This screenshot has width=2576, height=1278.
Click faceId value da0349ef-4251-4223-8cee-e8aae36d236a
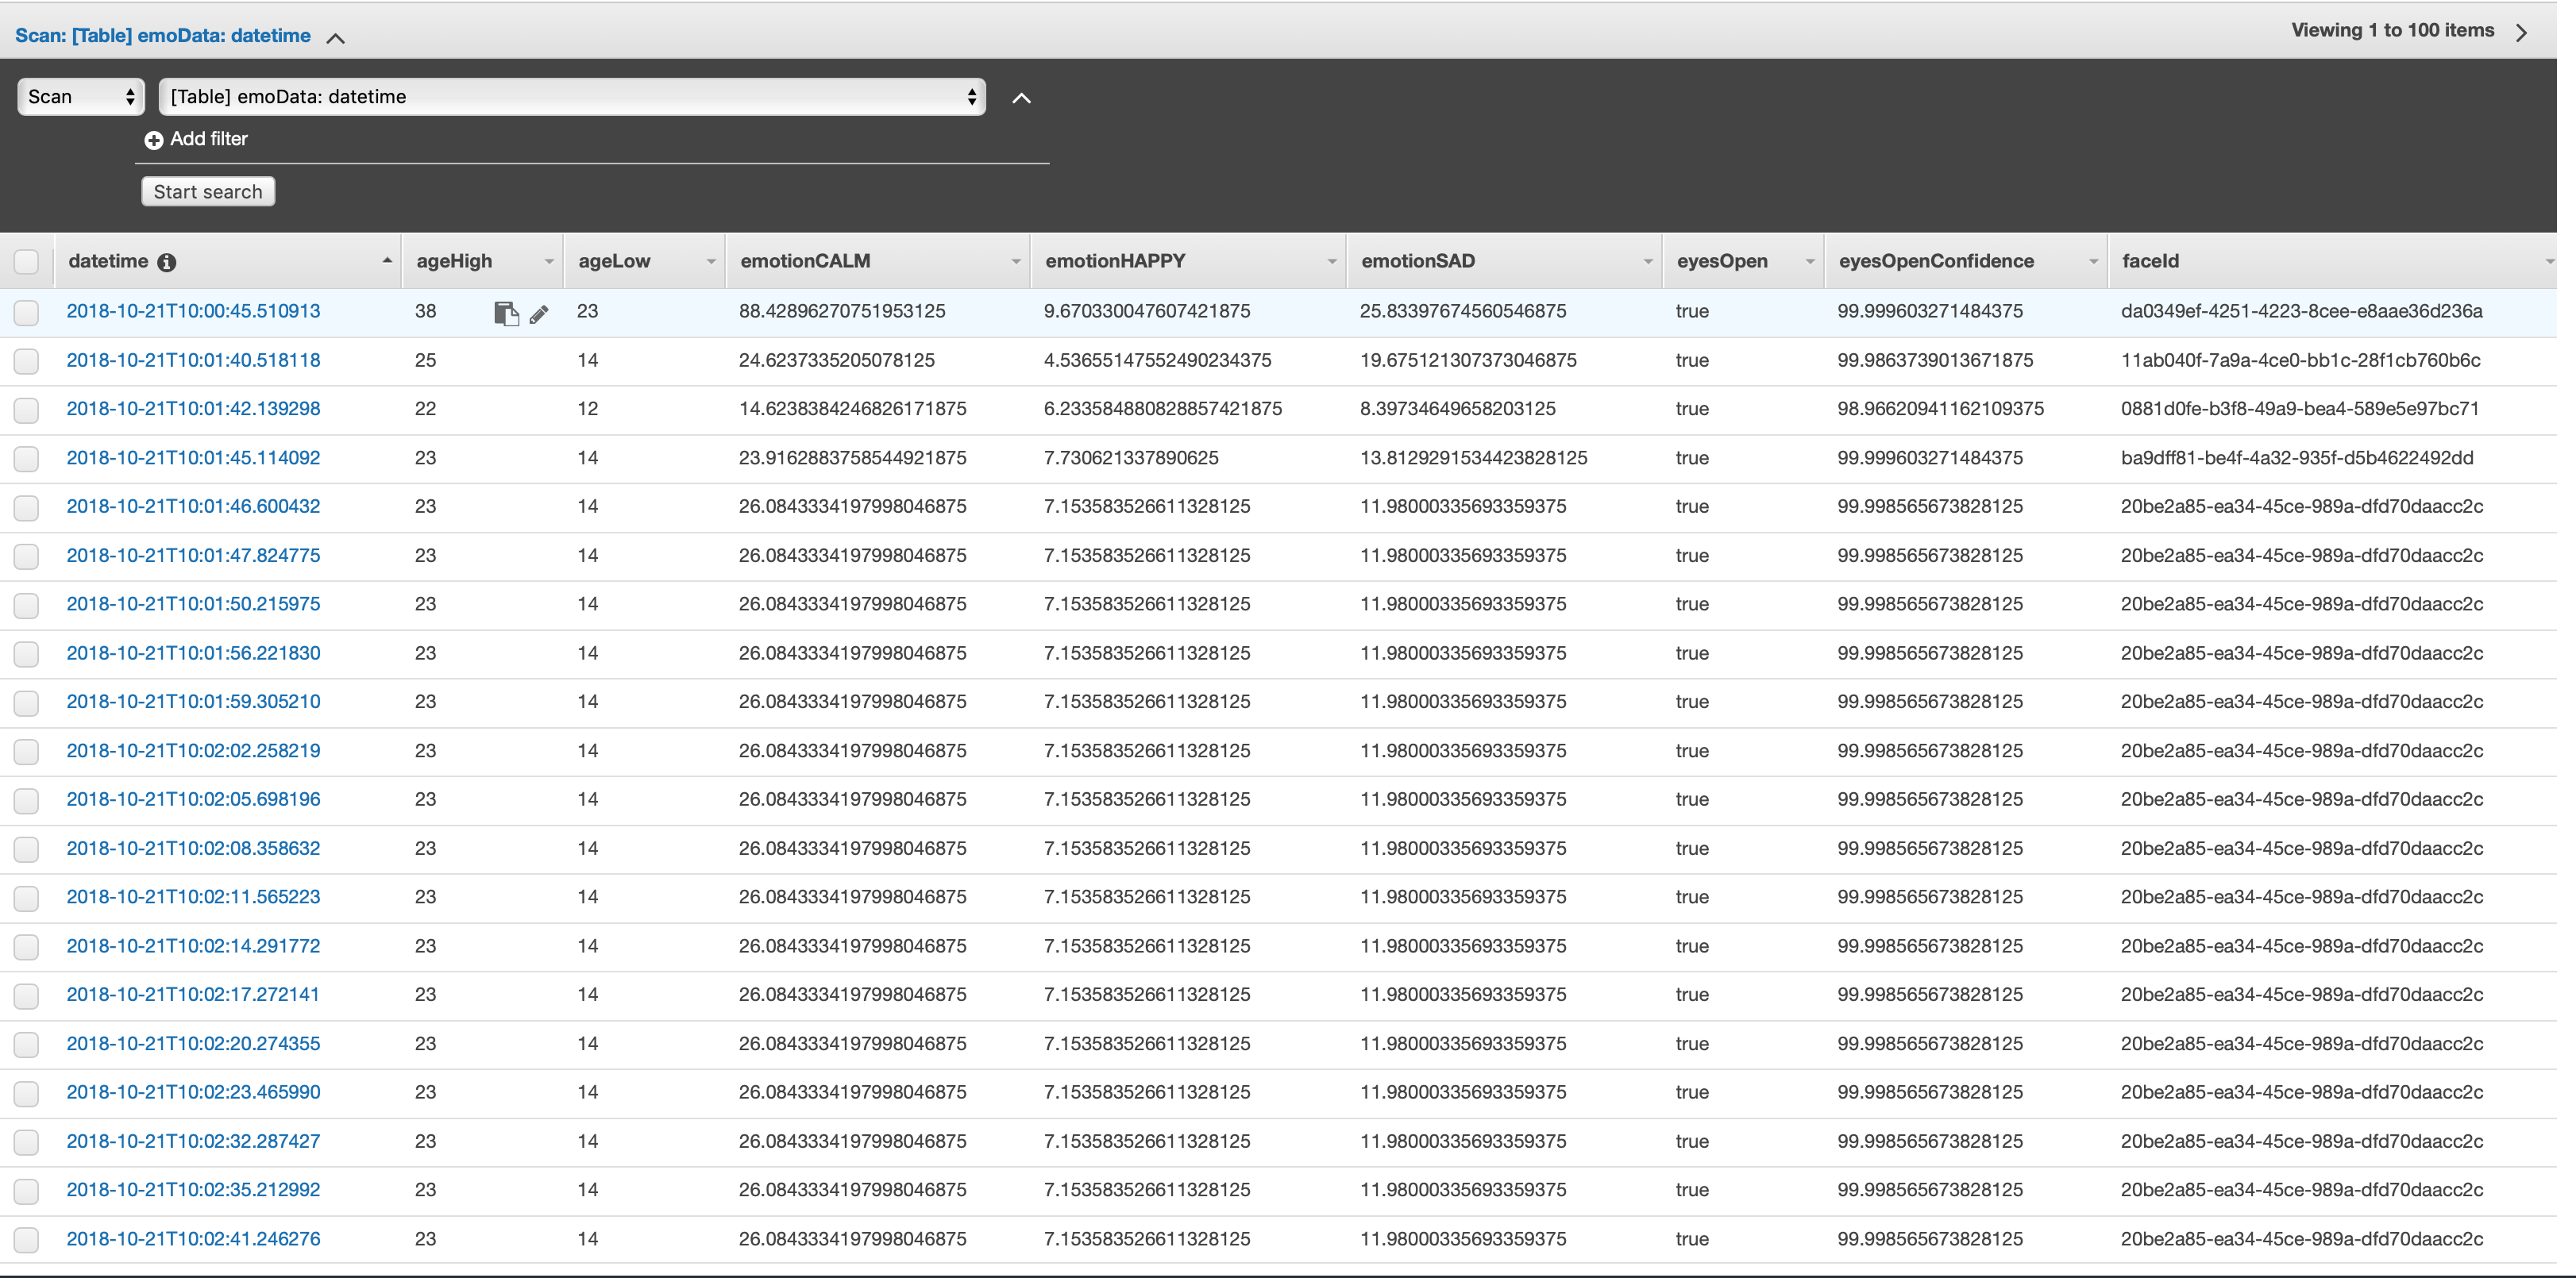[2301, 311]
